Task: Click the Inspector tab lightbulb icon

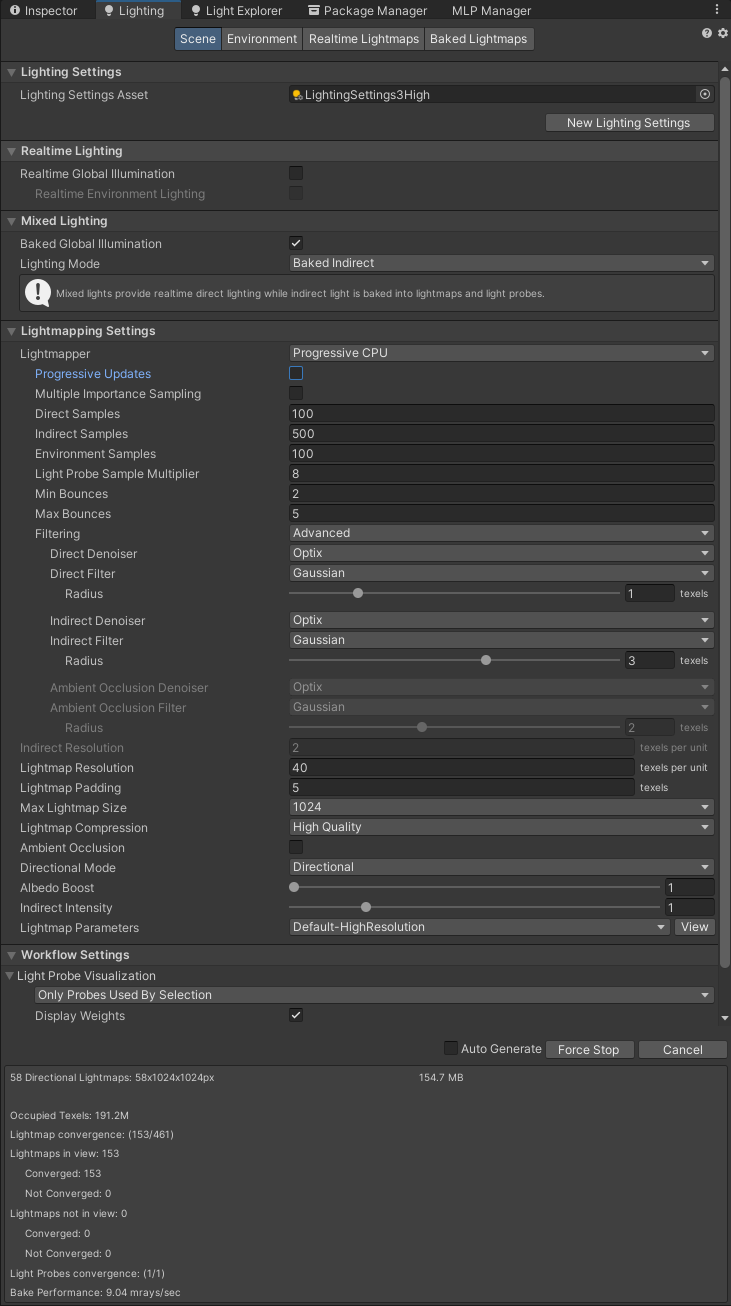Action: [x=15, y=10]
